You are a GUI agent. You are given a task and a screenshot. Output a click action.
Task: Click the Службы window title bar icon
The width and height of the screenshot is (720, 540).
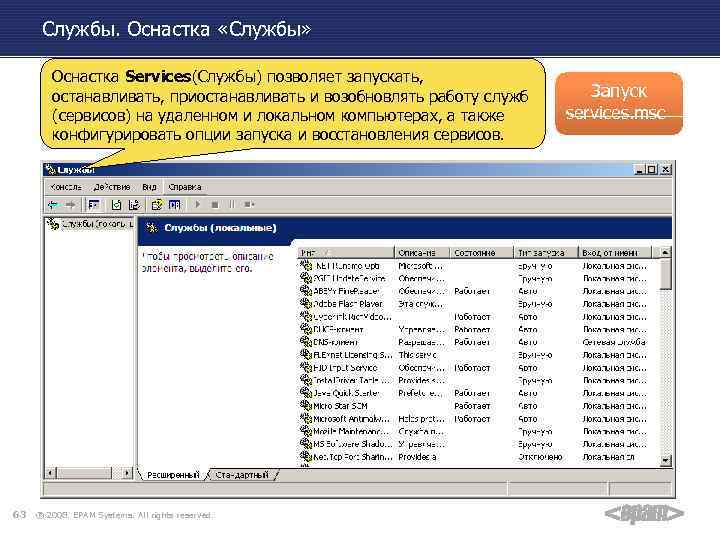tap(51, 169)
